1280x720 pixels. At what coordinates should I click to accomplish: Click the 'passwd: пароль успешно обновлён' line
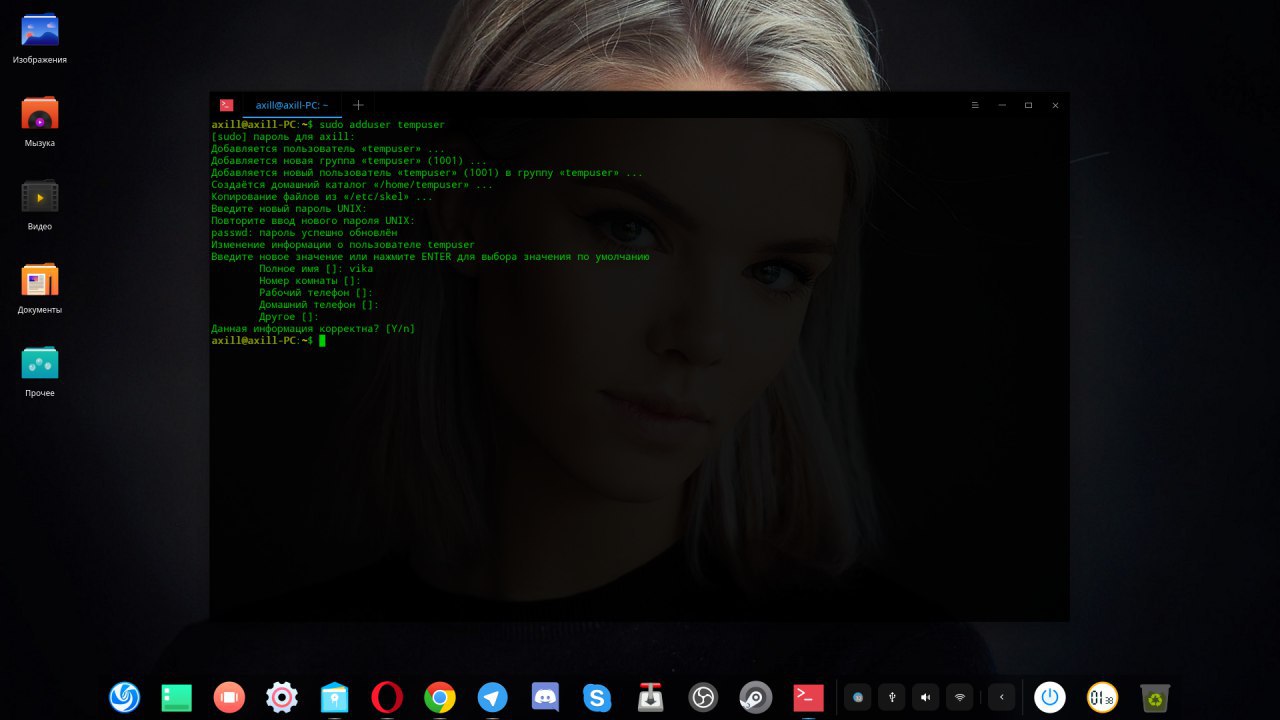click(x=304, y=233)
